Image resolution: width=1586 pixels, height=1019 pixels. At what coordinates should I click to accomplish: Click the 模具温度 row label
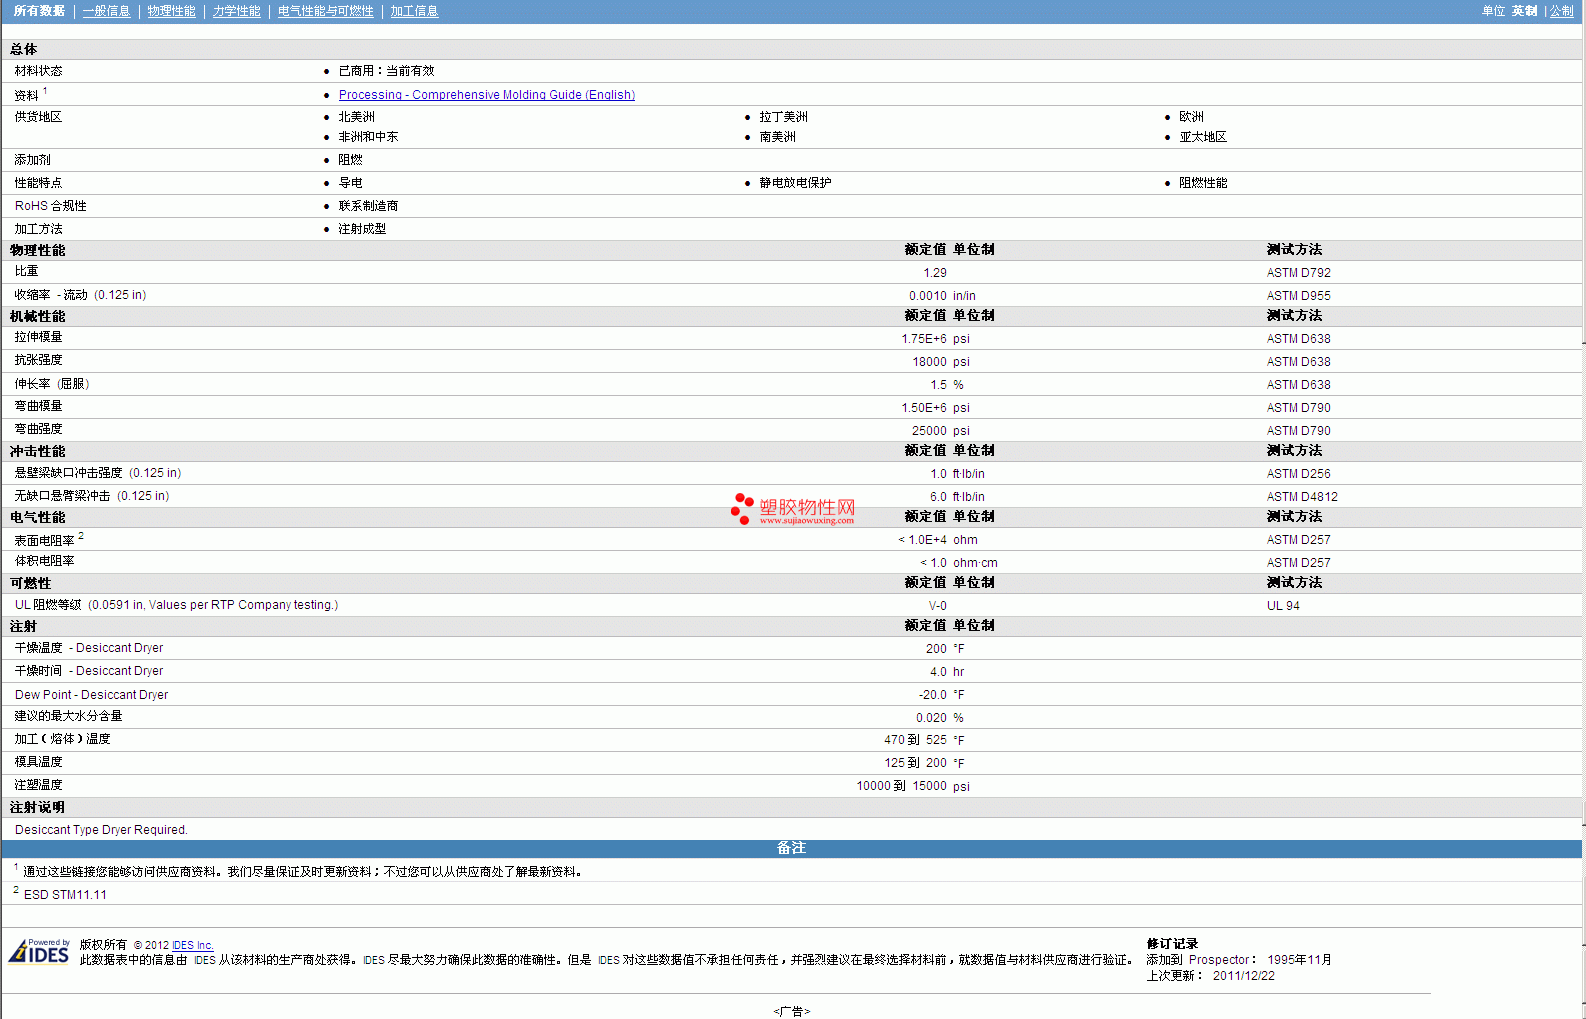(38, 762)
